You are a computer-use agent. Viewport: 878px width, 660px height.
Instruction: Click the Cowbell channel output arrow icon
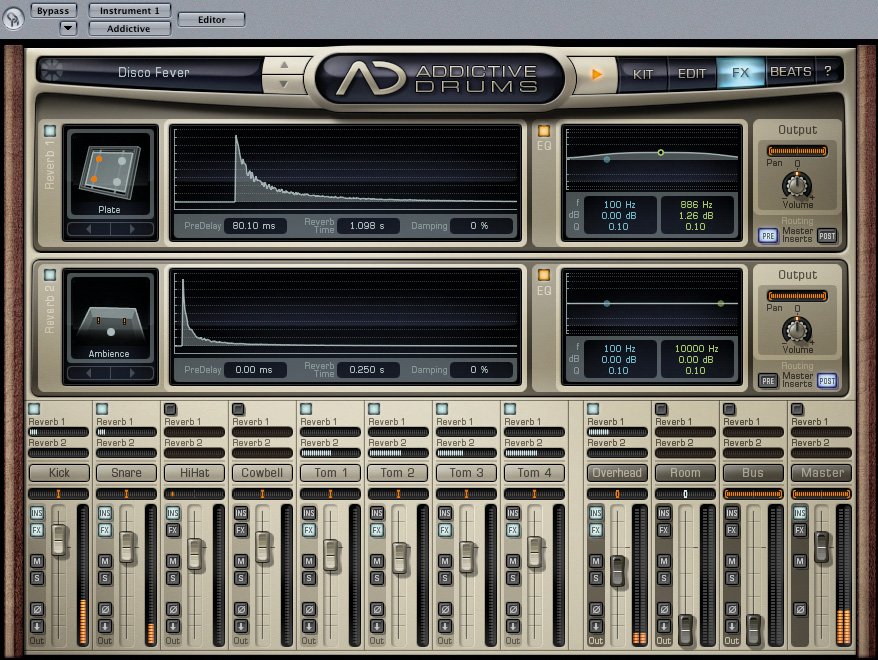(241, 626)
